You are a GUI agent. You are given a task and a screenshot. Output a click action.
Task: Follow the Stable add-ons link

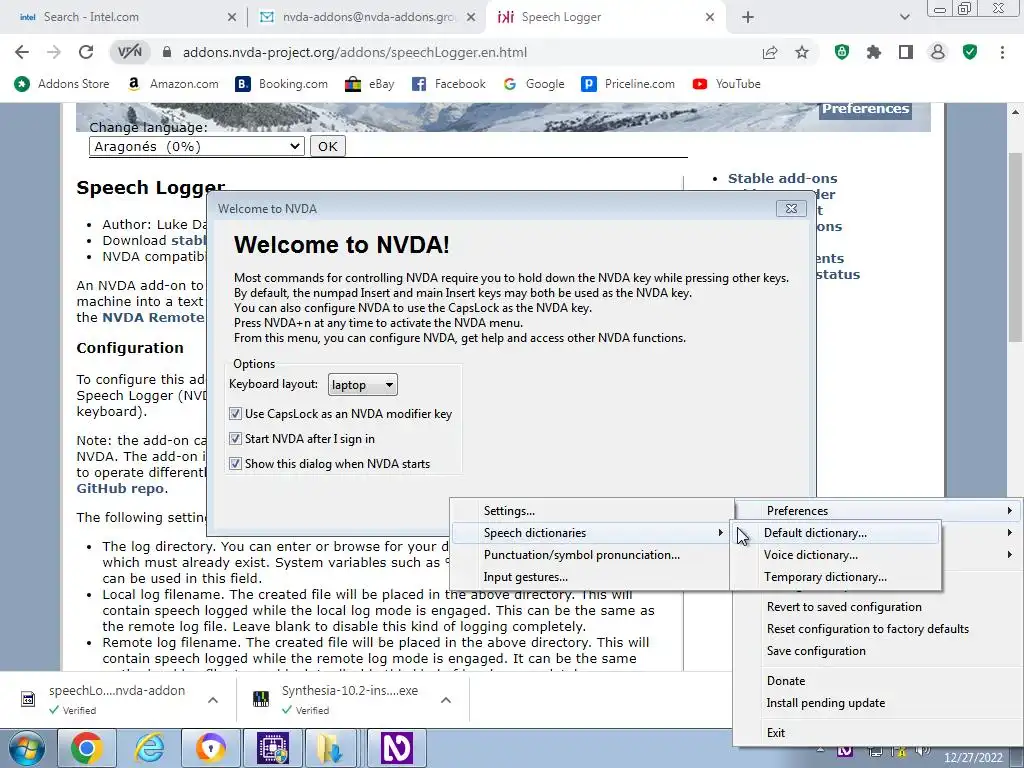pyautogui.click(x=782, y=178)
